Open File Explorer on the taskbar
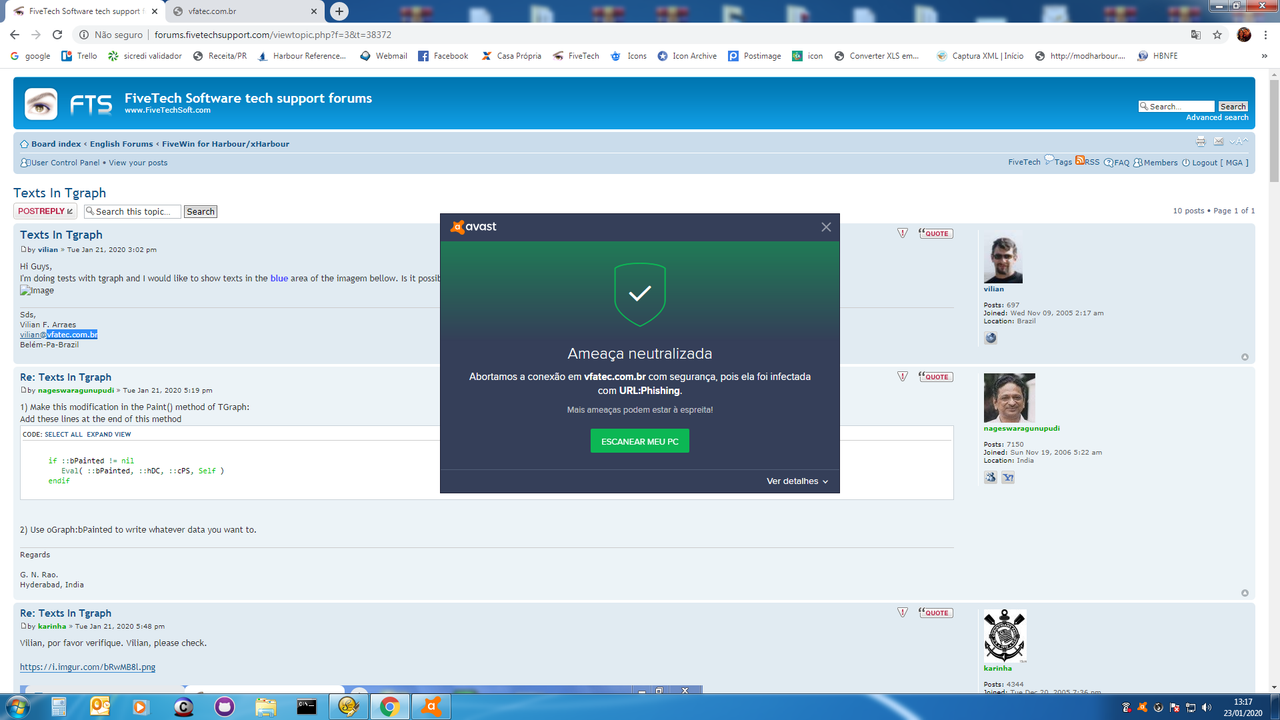 265,707
